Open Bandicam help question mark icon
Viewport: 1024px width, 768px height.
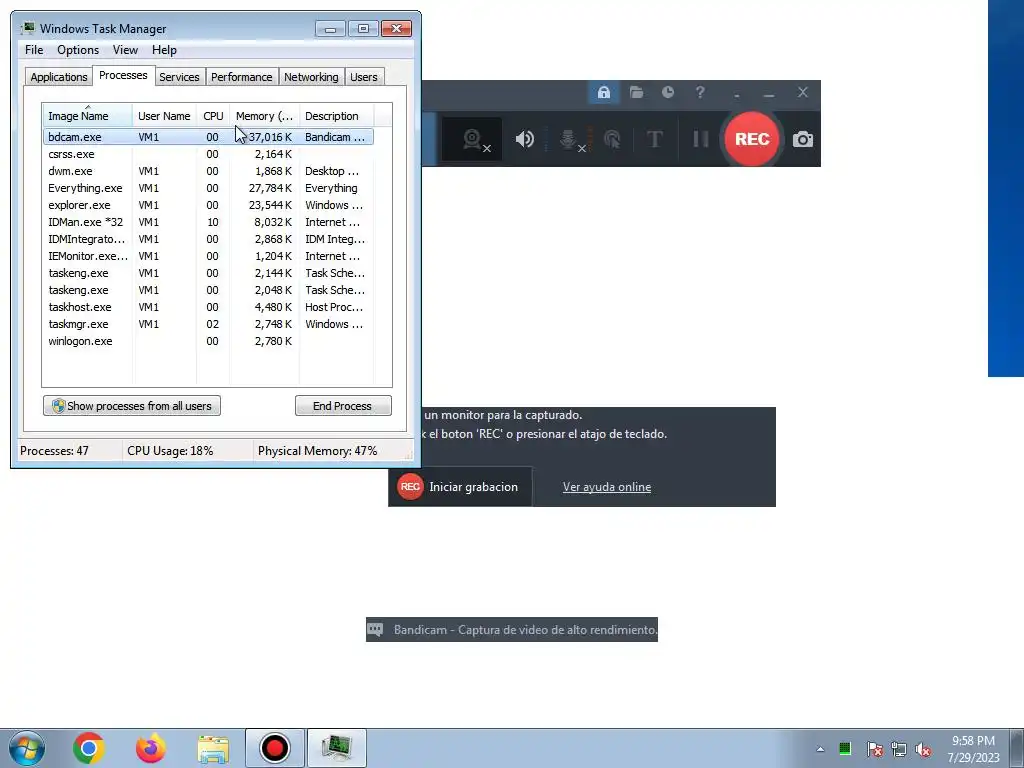[700, 93]
